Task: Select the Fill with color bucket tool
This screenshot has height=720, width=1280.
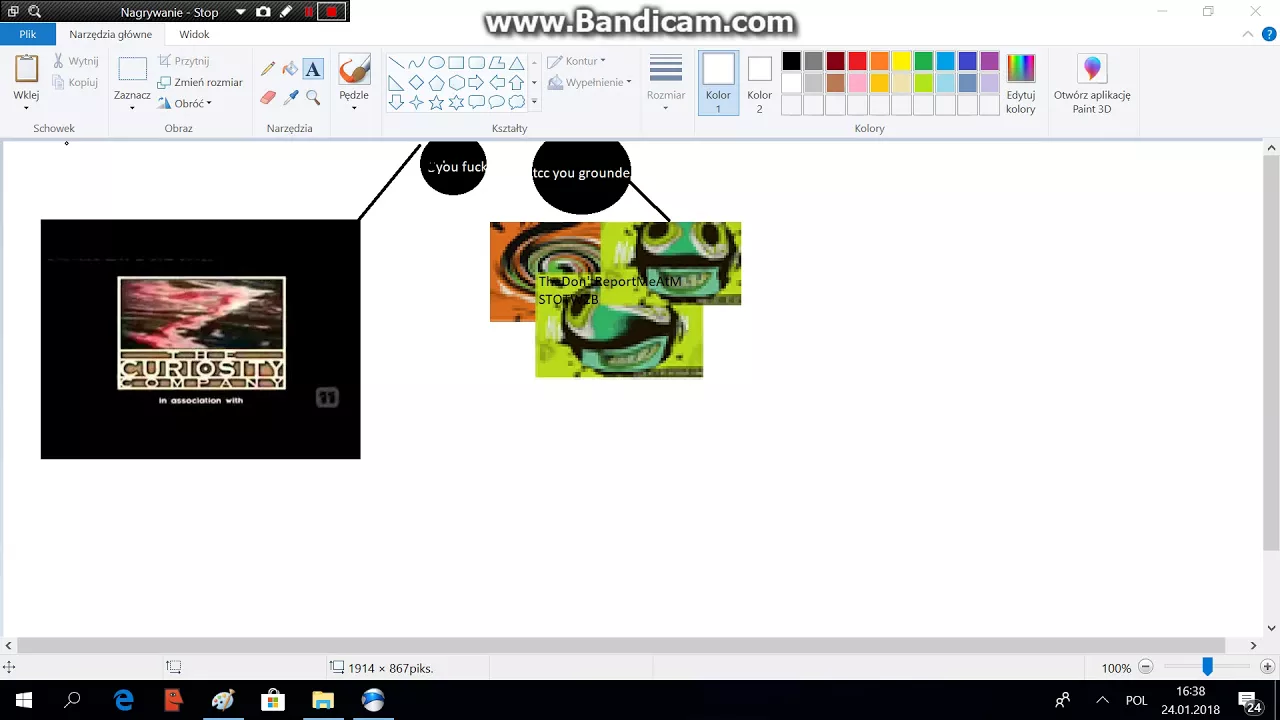Action: coord(290,69)
